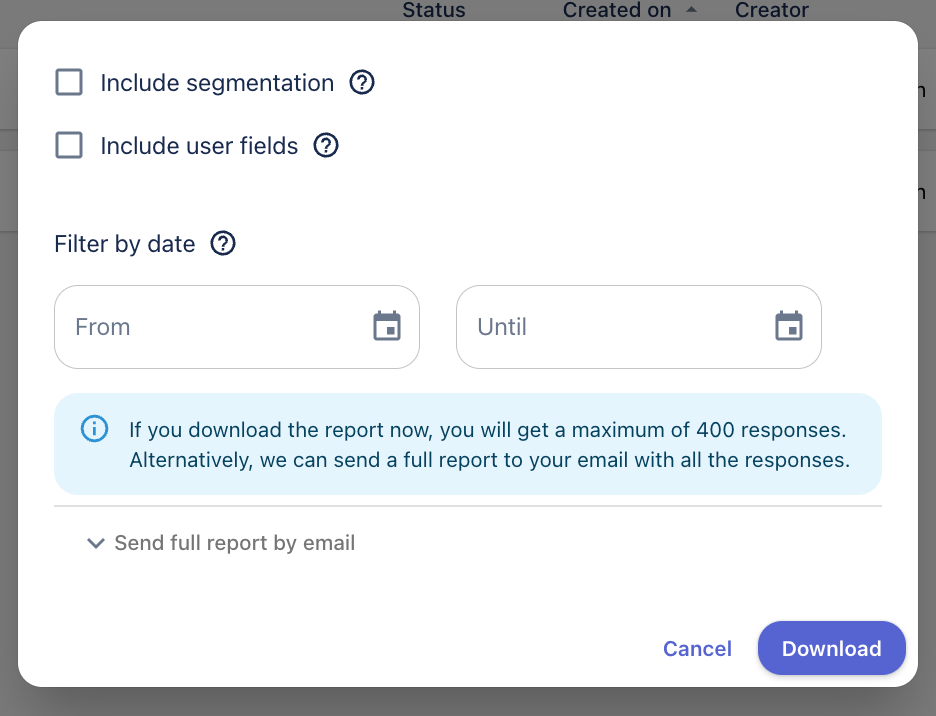Open help icon beside Include segmentation
The width and height of the screenshot is (936, 716).
(362, 83)
